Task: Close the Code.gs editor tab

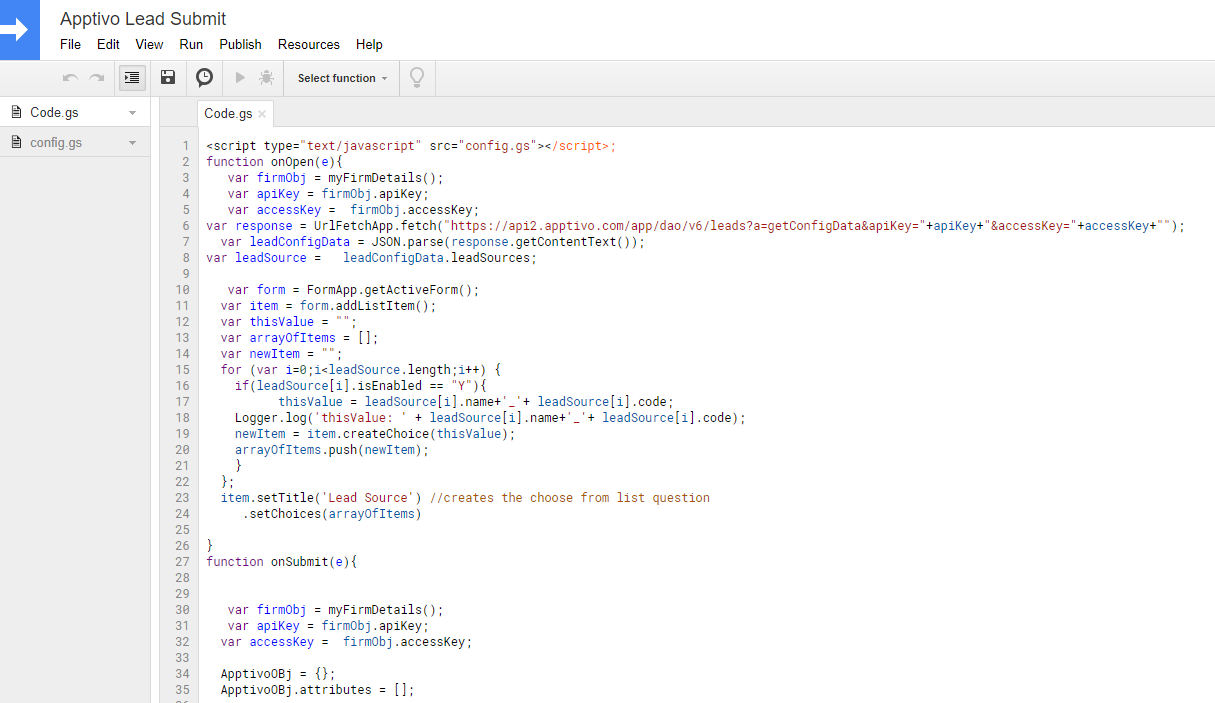Action: (x=262, y=113)
